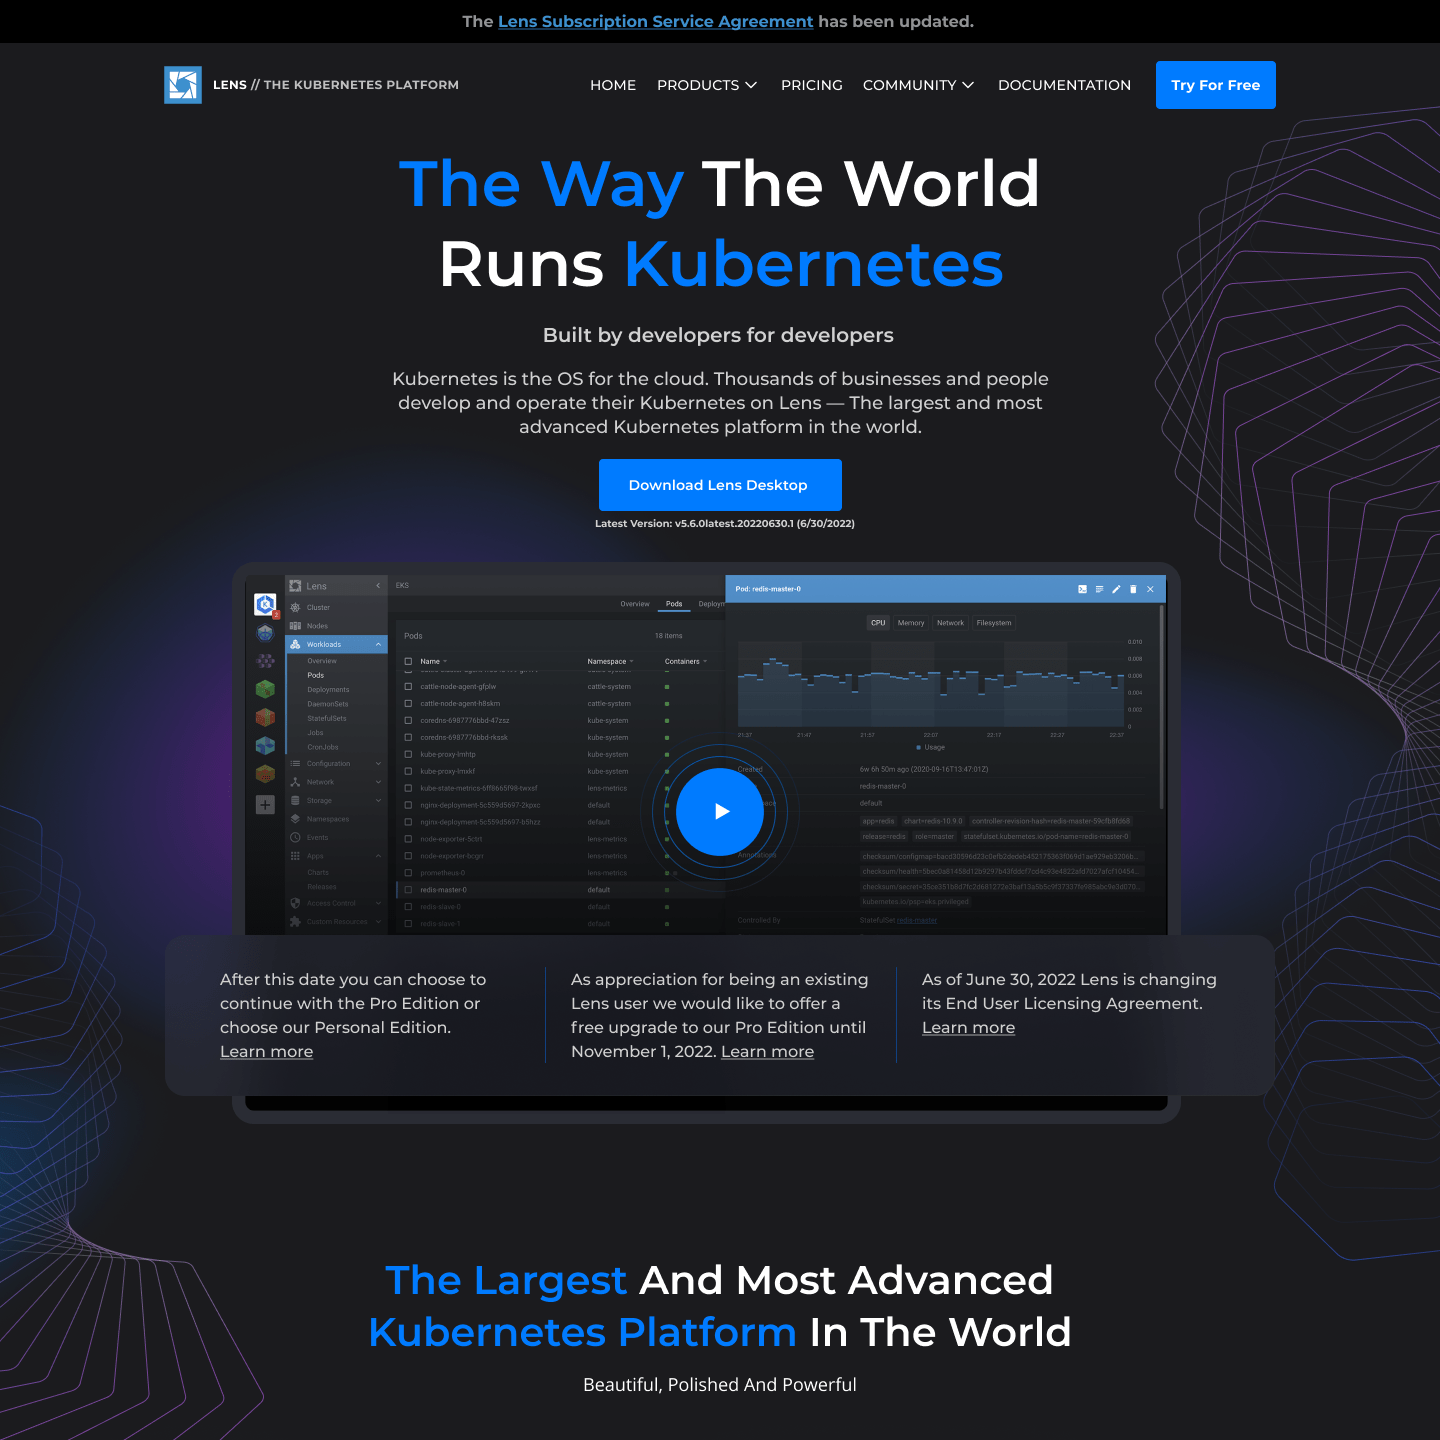
Task: Tick the checkbox for kube-proxy-lmhtp pod
Action: pos(408,755)
